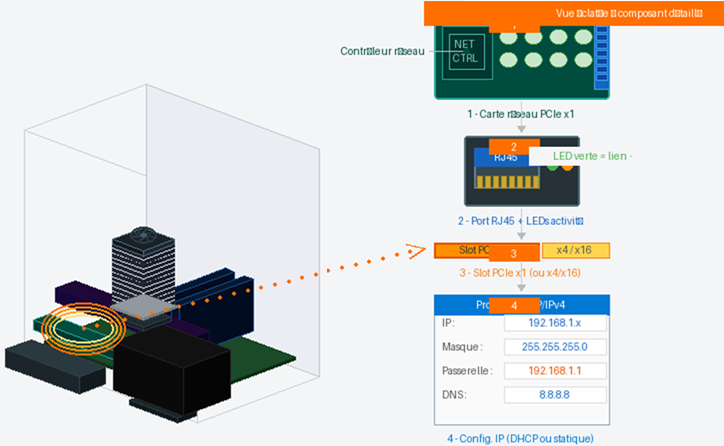Select the Passerelle field 192.168.1.1

(555, 371)
